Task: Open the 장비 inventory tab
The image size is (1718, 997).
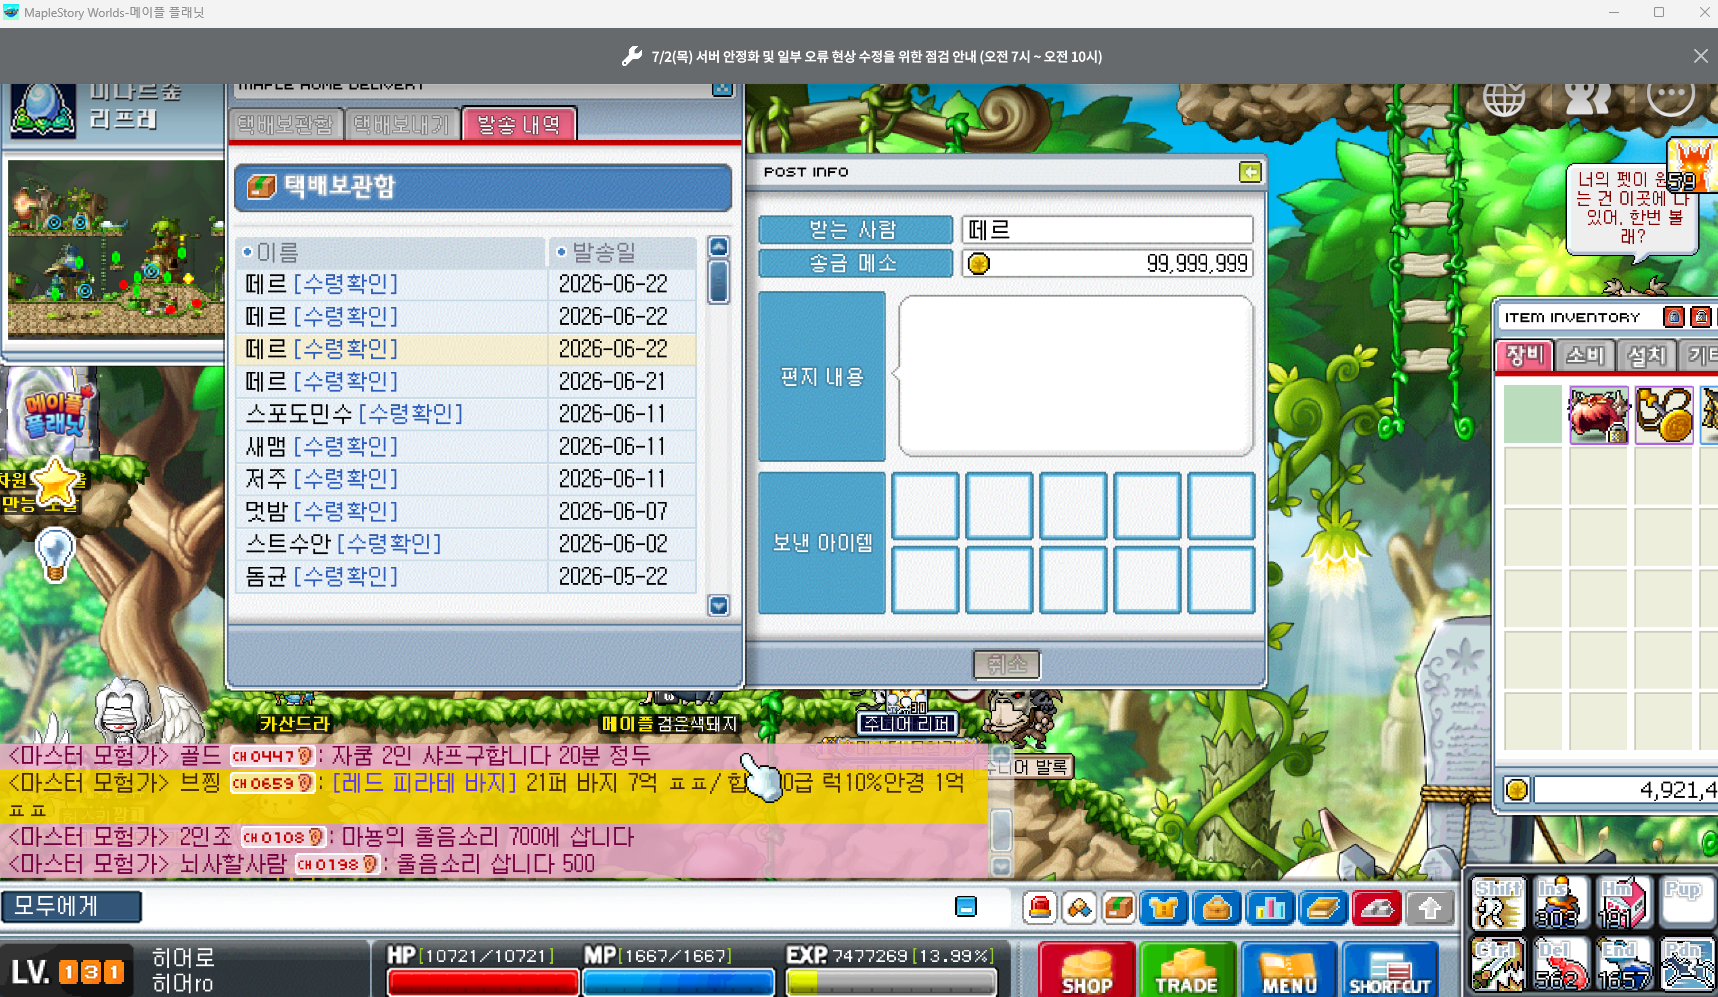Action: point(1525,355)
